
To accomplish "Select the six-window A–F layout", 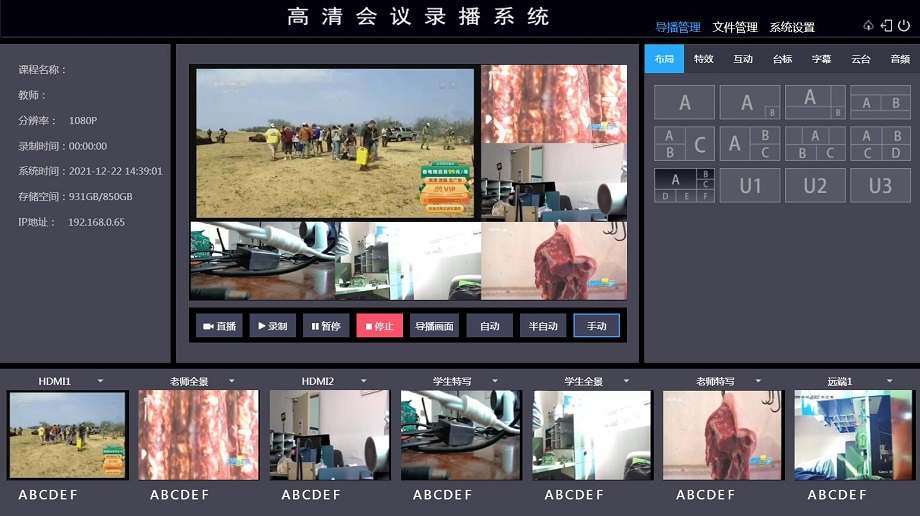I will tap(684, 185).
